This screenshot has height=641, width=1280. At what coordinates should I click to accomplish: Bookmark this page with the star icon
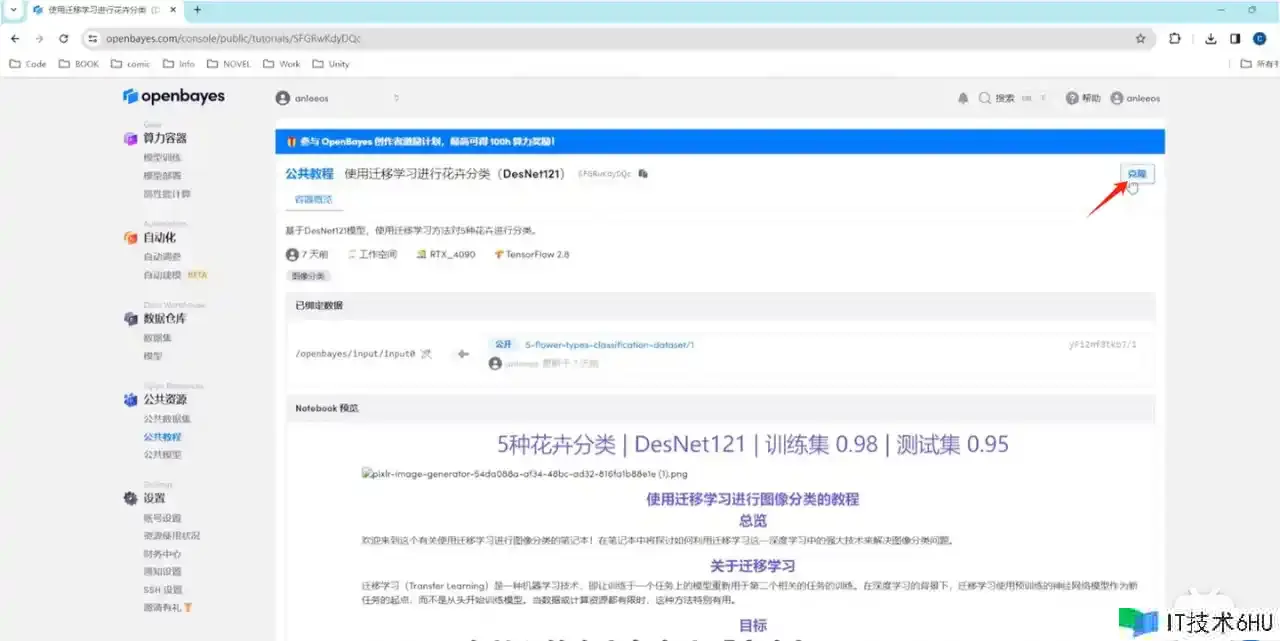pos(1140,38)
